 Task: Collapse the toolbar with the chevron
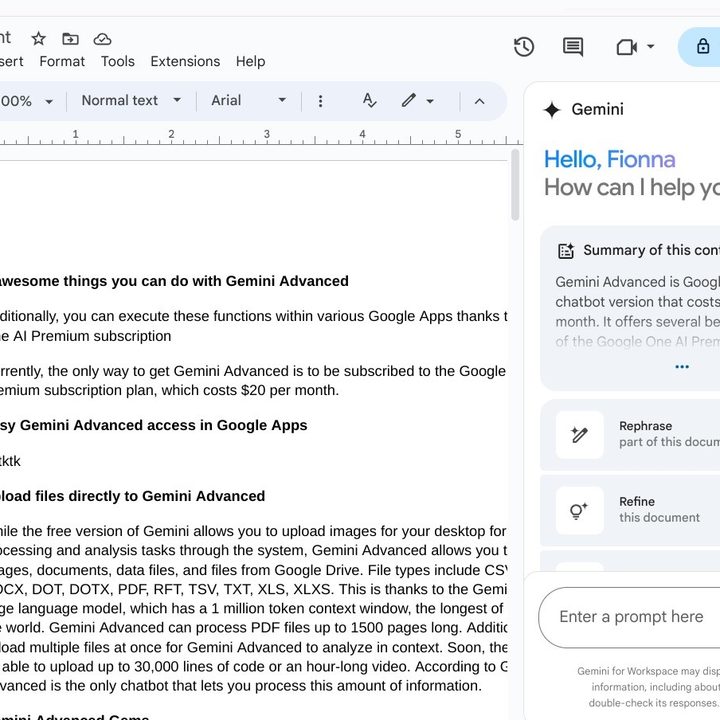coord(479,101)
